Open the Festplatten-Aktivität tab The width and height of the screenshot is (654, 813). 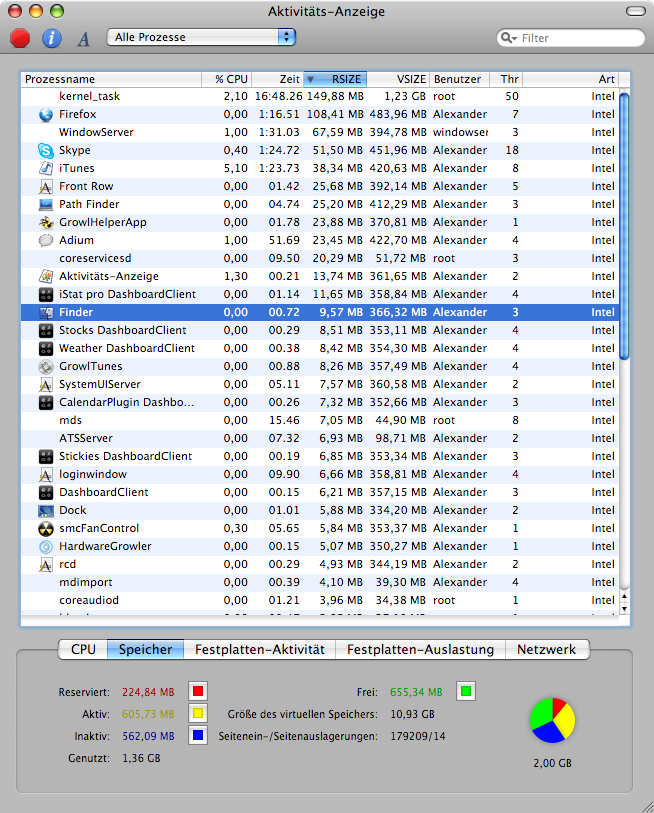[x=259, y=650]
